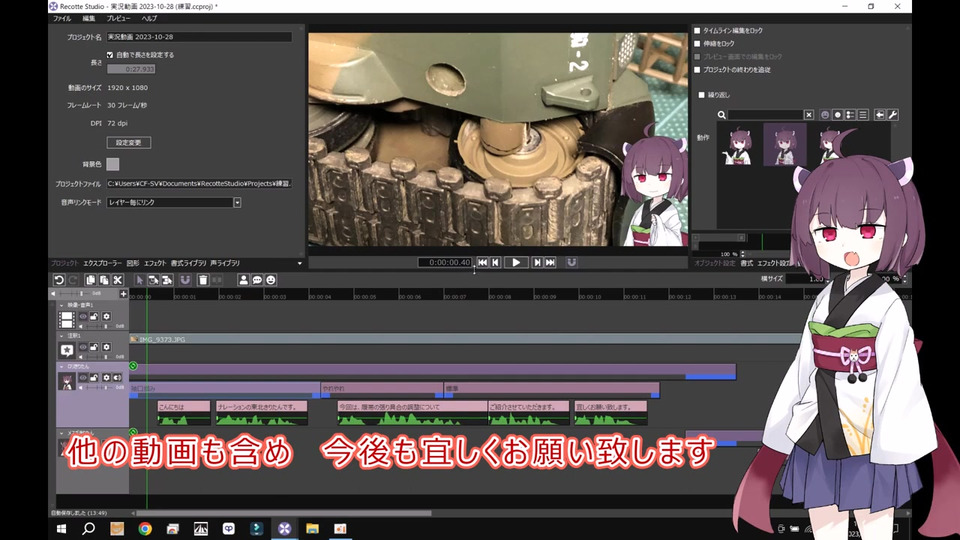Image resolution: width=960 pixels, height=540 pixels.
Task: Click the 設定変更 button
Action: [129, 143]
